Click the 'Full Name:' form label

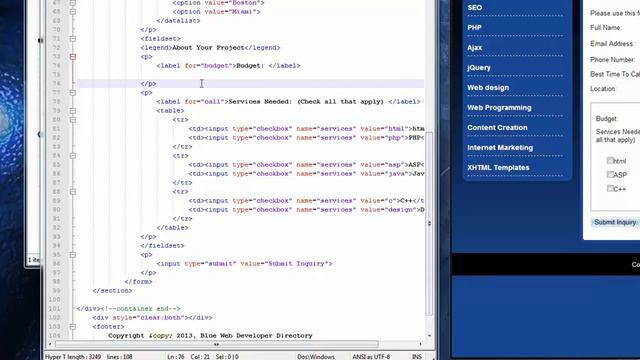click(x=606, y=28)
